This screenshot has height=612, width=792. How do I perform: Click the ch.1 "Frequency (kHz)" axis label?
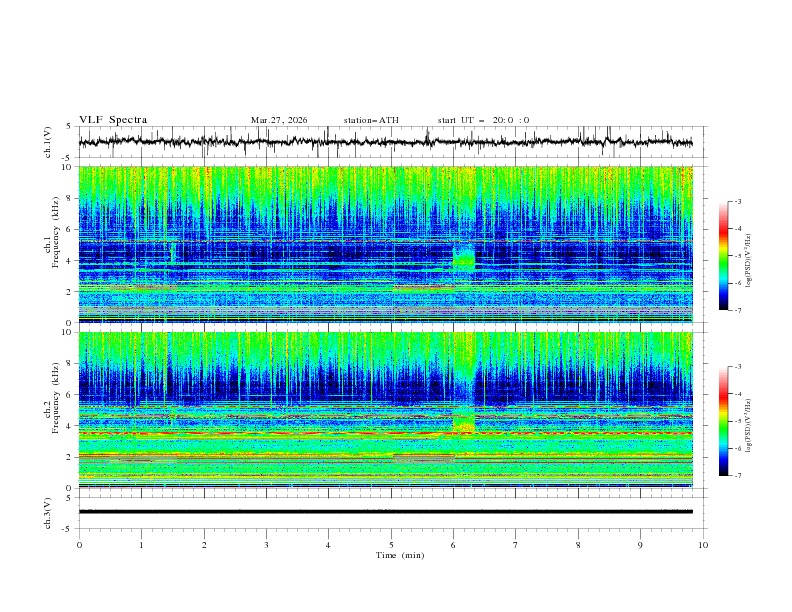[x=55, y=232]
